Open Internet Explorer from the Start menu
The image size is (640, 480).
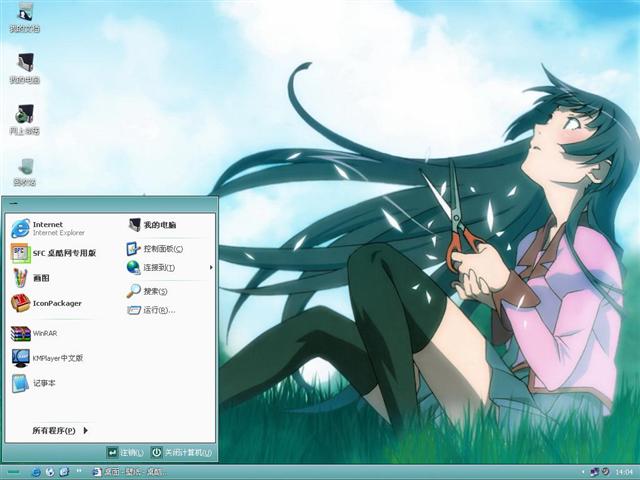pos(48,228)
